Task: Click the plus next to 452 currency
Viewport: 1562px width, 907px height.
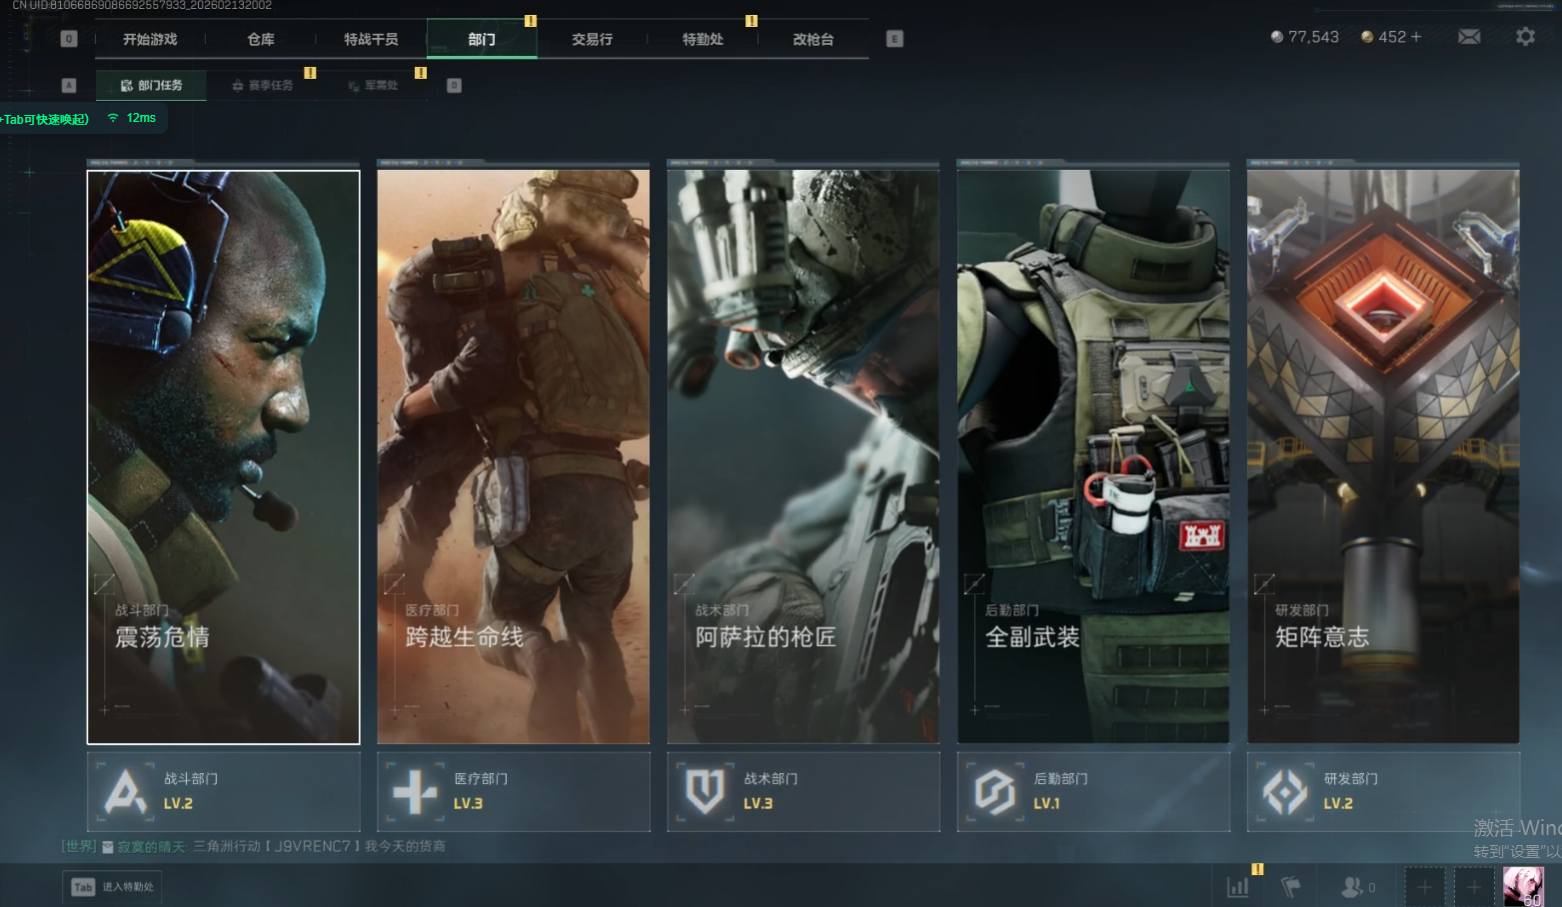Action: 1416,37
